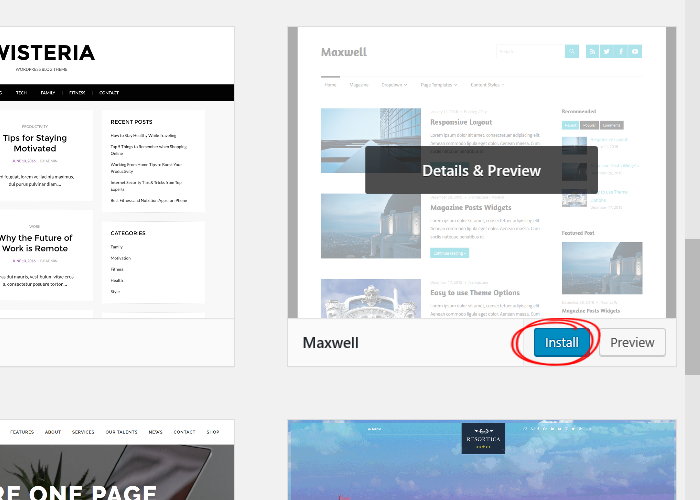
Task: Click the Twitter icon in Maxwell preview
Action: point(607,51)
